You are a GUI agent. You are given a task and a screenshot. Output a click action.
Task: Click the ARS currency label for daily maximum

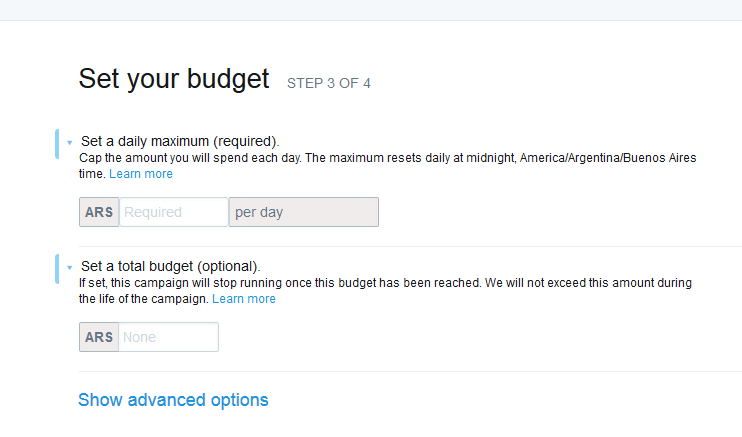(100, 212)
